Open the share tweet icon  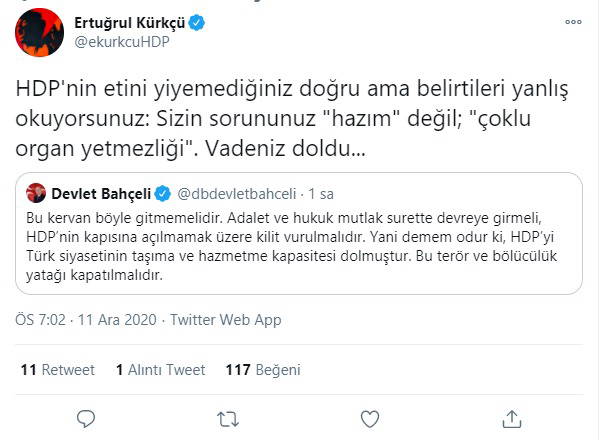pyautogui.click(x=512, y=416)
